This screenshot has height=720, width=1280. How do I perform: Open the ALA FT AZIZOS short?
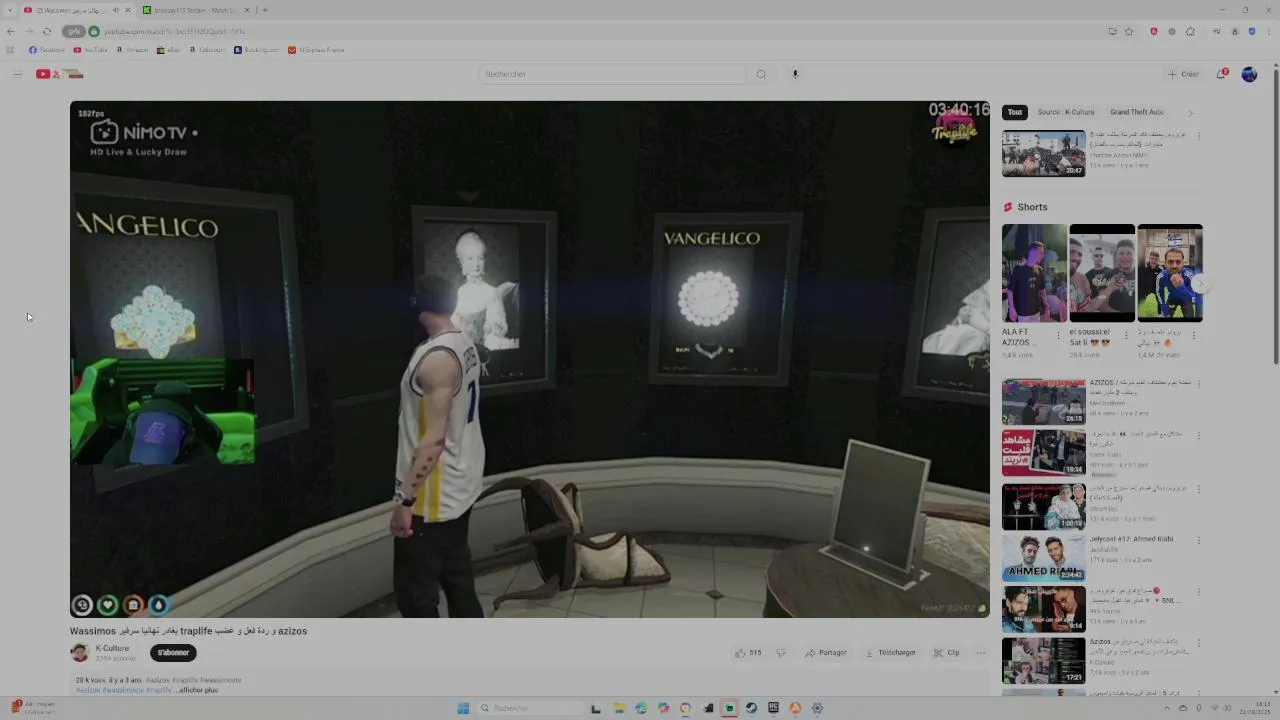(x=1034, y=273)
